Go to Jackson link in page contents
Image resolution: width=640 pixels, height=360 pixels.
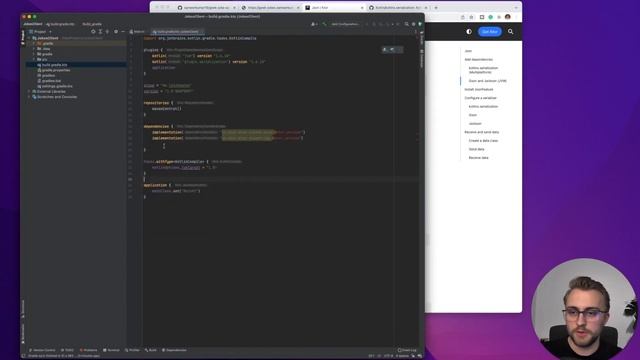475,124
